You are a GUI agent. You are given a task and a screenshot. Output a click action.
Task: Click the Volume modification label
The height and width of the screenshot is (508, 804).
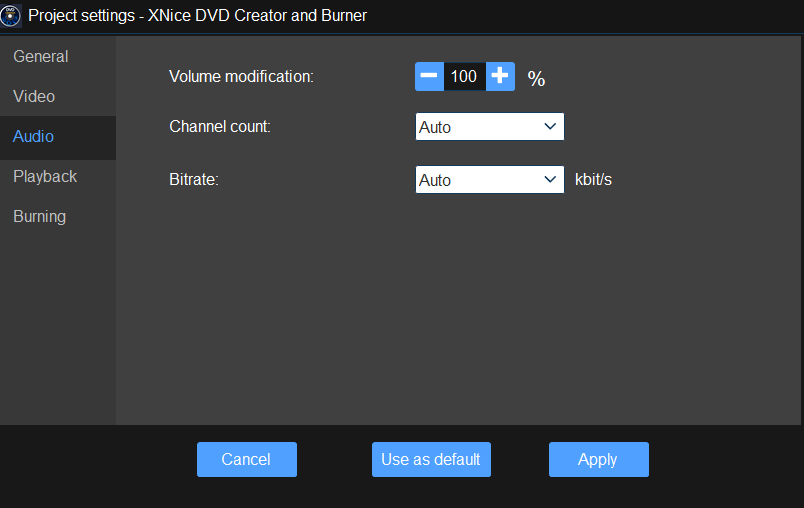tap(241, 76)
